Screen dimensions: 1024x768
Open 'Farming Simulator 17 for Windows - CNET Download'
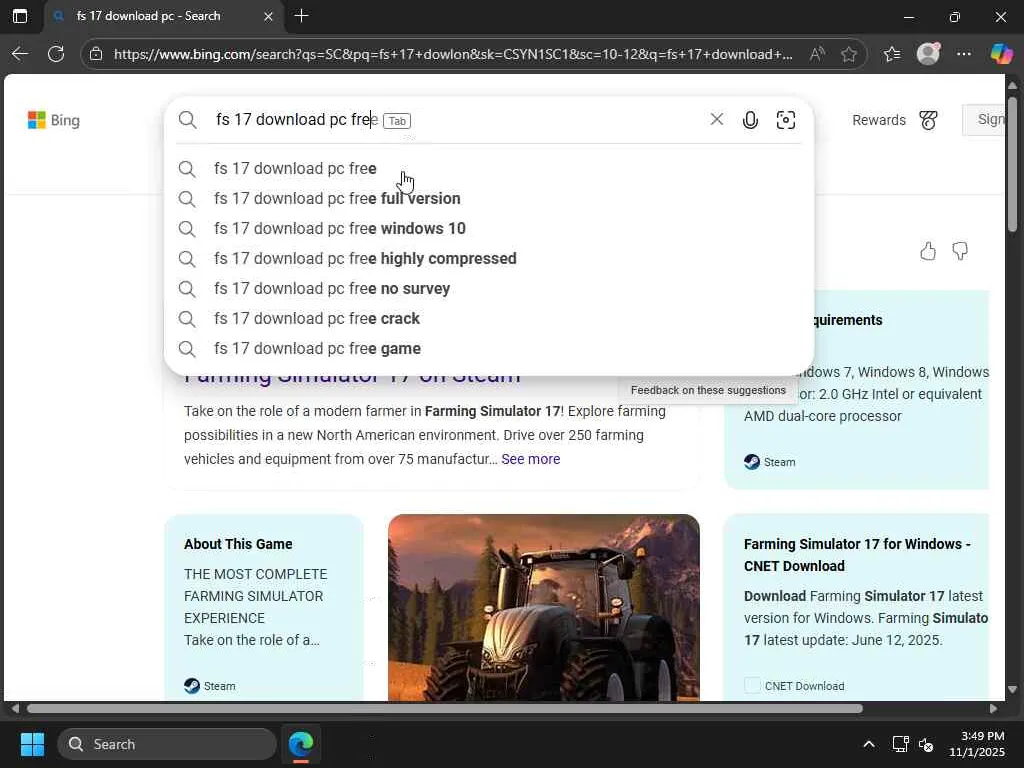(857, 555)
